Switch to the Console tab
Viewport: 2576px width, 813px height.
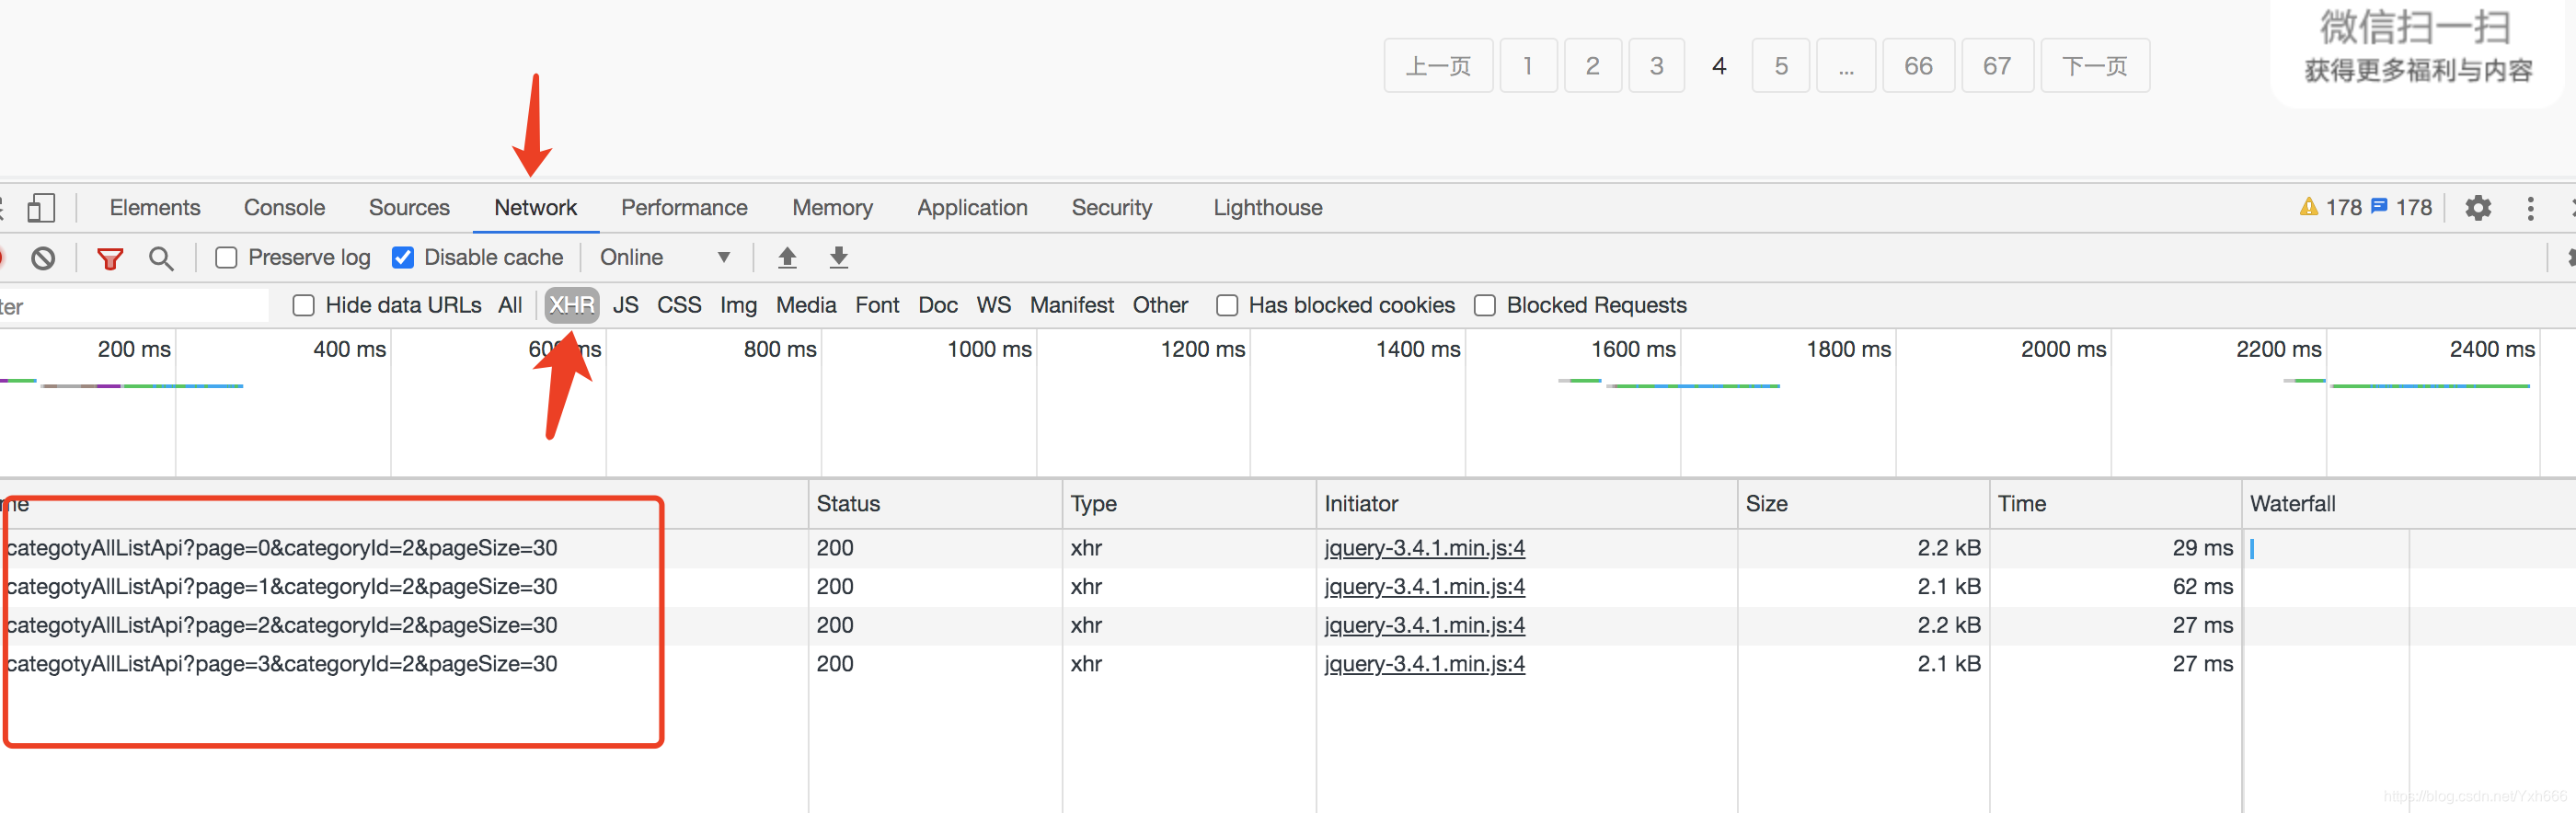284,207
